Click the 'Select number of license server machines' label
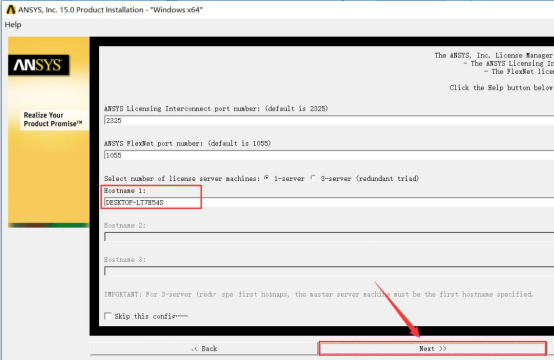The image size is (554, 360). point(182,178)
